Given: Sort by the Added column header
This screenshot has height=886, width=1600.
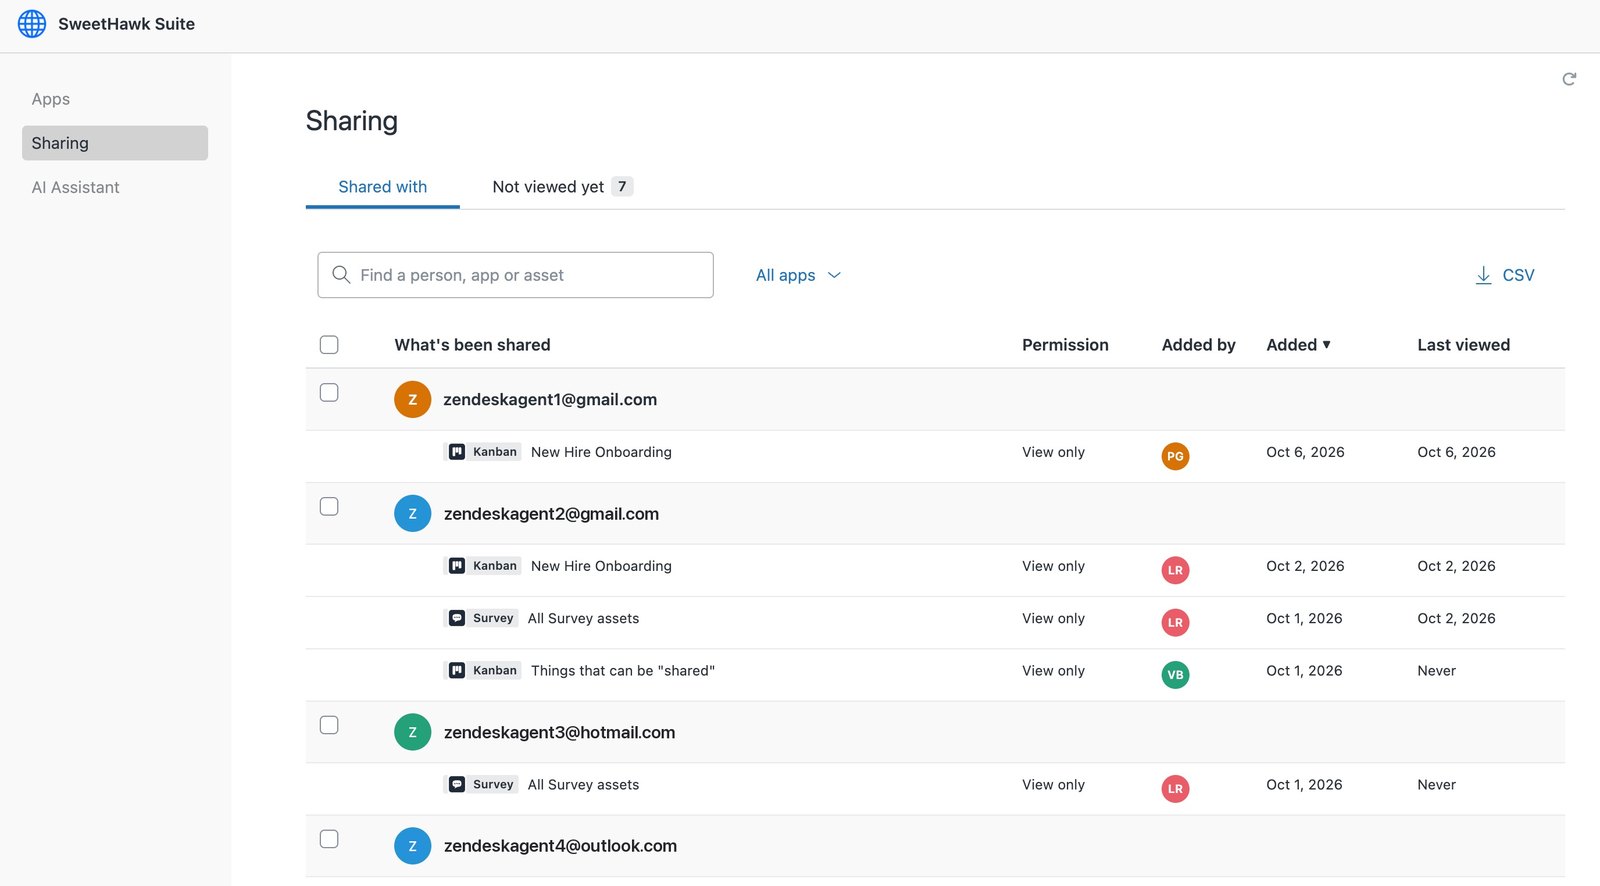Looking at the screenshot, I should pos(1298,345).
